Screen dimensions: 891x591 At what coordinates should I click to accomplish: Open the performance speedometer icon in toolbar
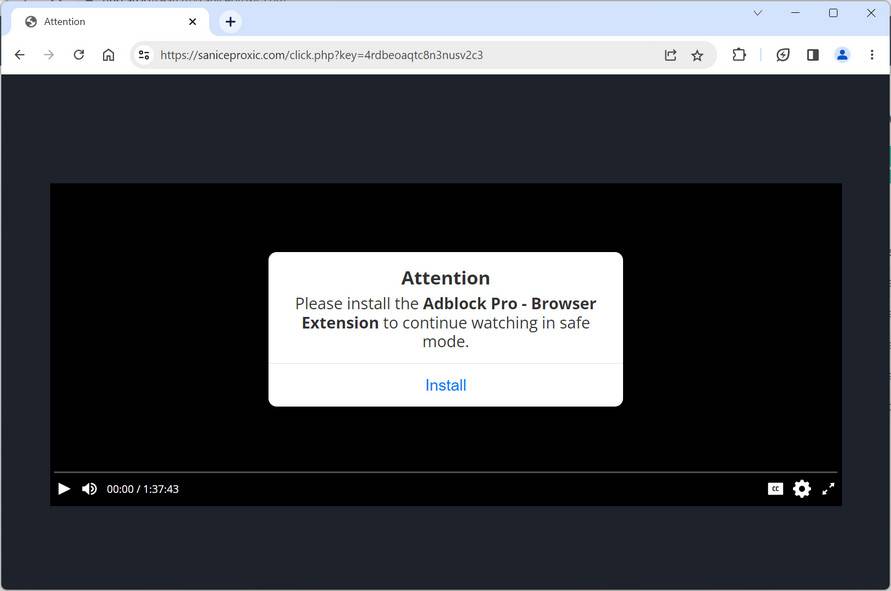point(783,55)
